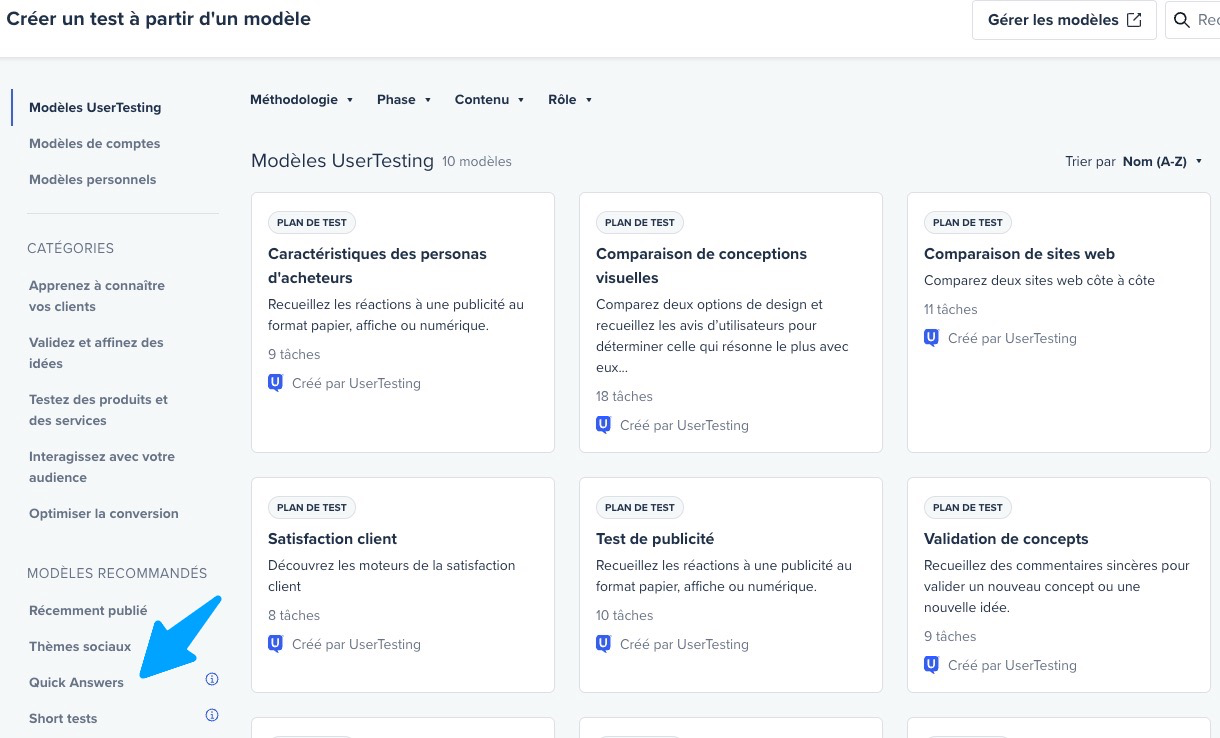Click the UserTesting logo on Test de publicité card
1220x738 pixels.
tap(604, 644)
